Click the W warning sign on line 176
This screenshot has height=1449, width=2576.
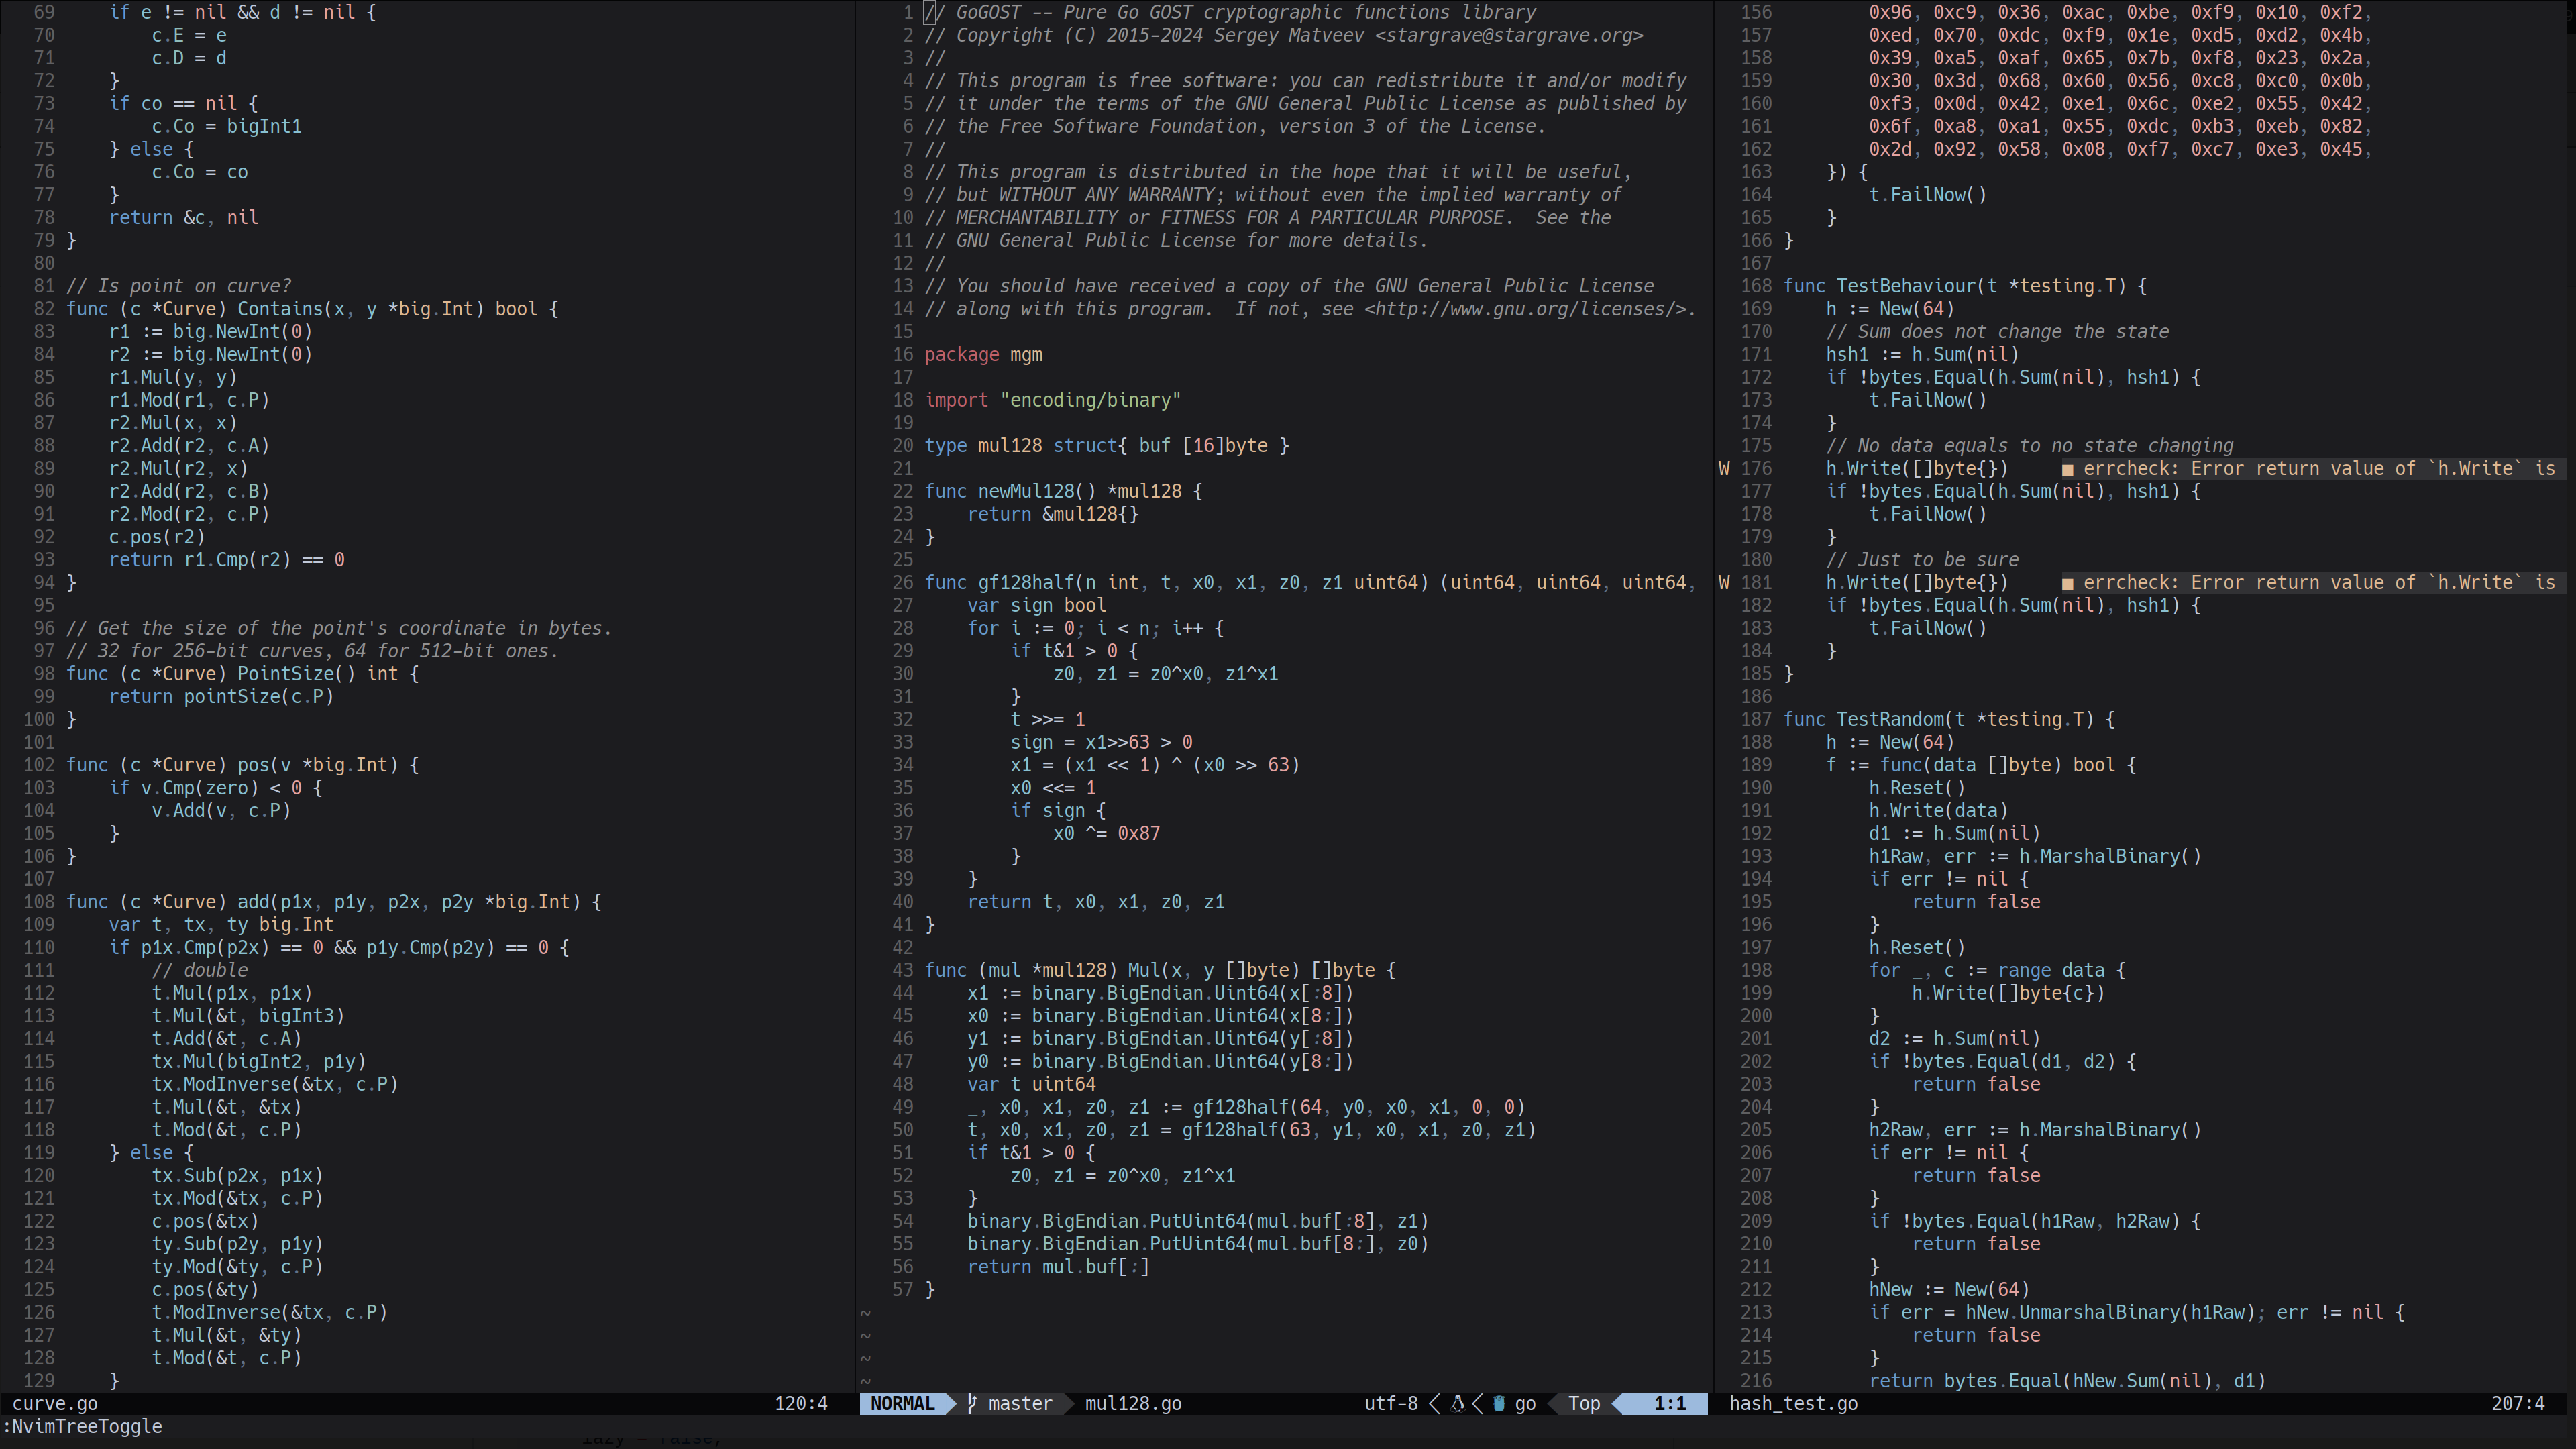1724,469
